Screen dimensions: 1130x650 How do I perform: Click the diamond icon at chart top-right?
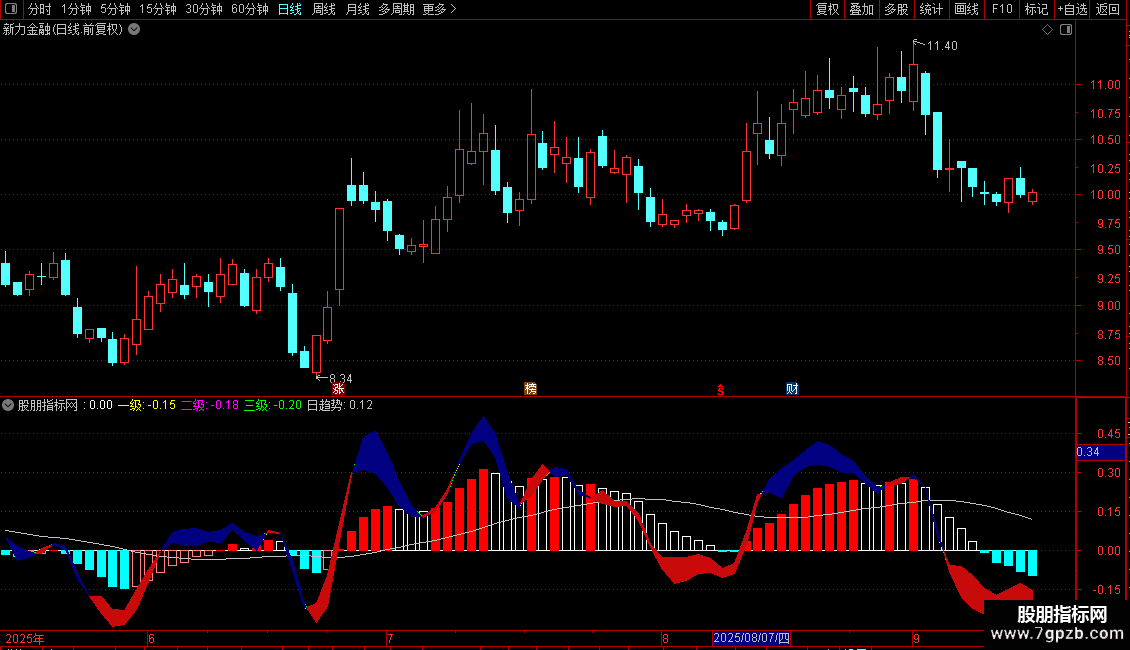tap(1047, 30)
